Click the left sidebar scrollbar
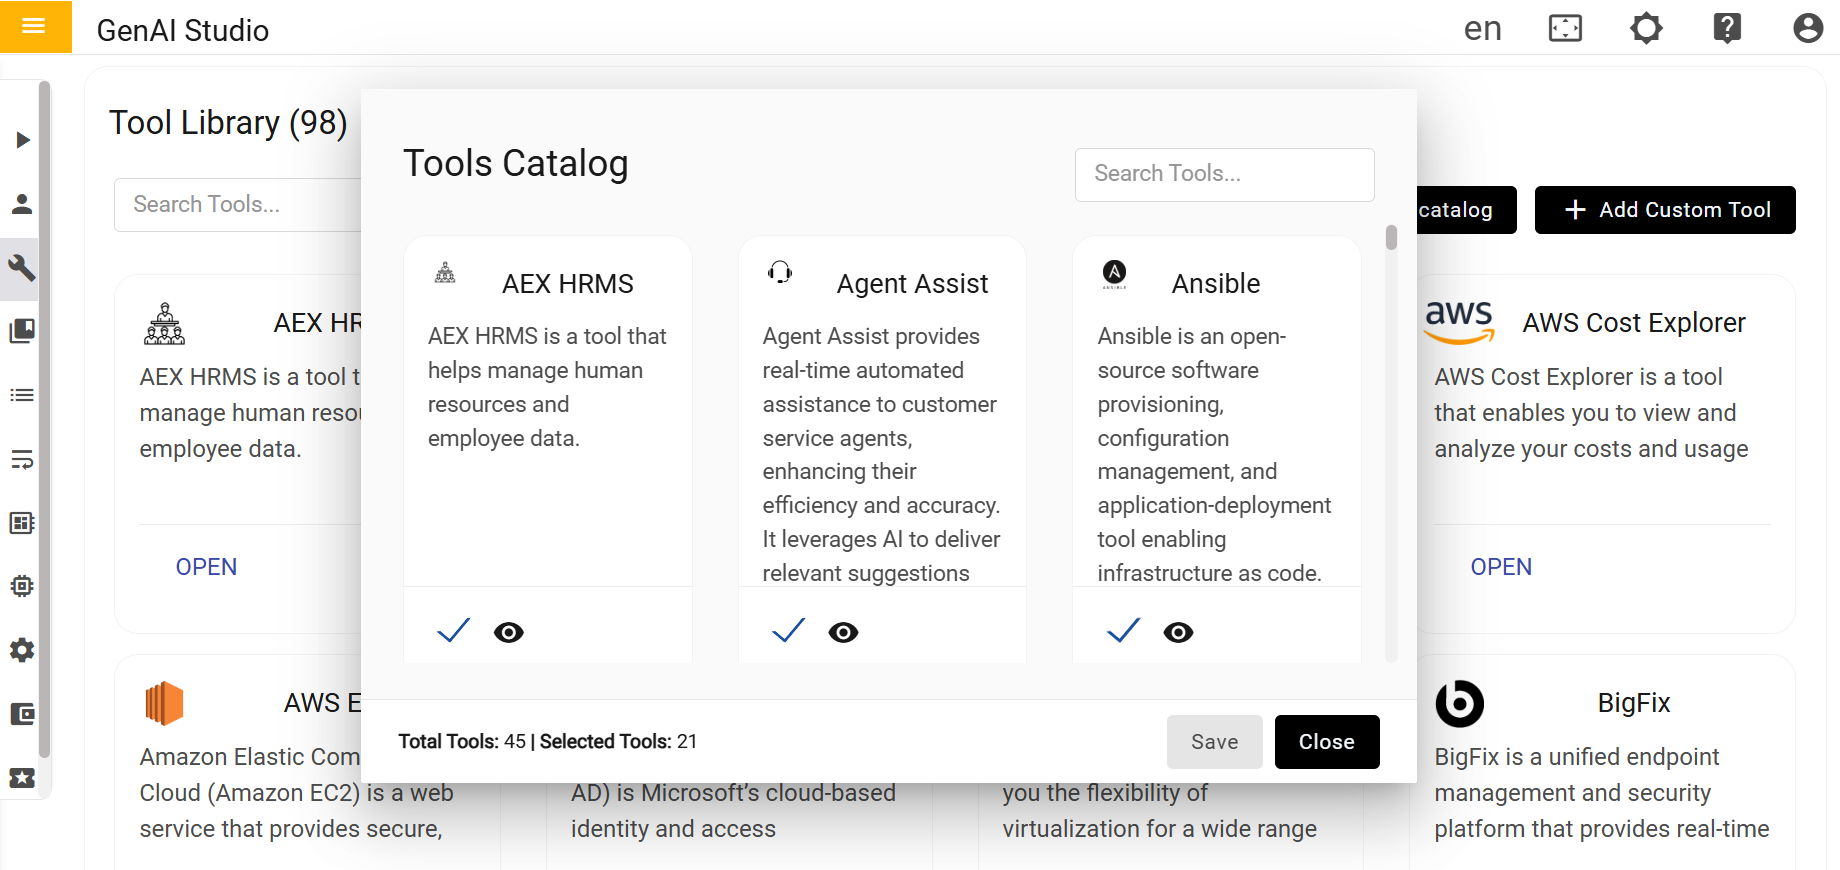The height and width of the screenshot is (870, 1840). click(44, 420)
